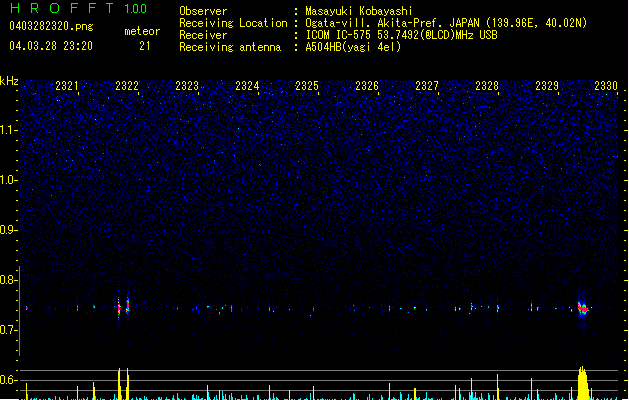Click the 2323 time axis marker
The width and height of the screenshot is (629, 400).
pos(187,86)
